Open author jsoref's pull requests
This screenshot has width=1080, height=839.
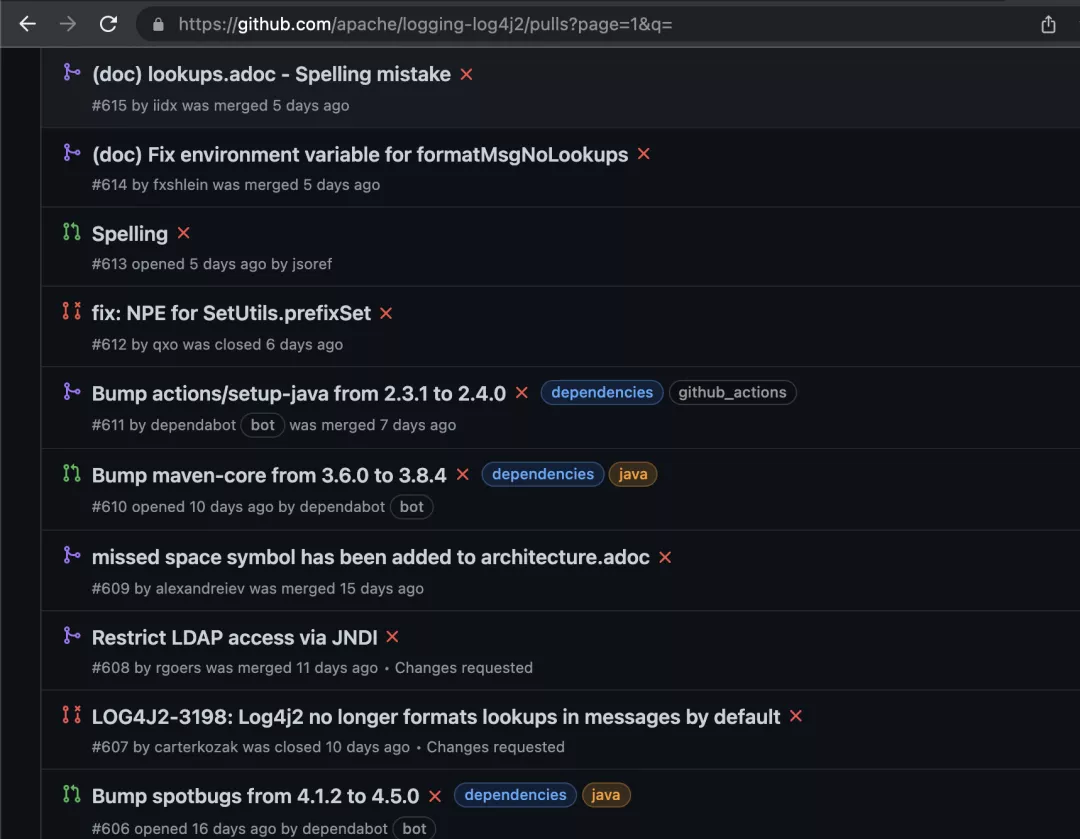tap(312, 264)
